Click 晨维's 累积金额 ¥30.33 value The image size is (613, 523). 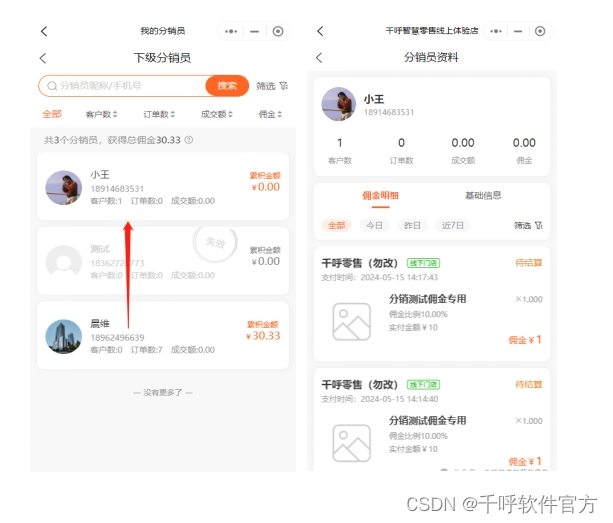pos(263,336)
